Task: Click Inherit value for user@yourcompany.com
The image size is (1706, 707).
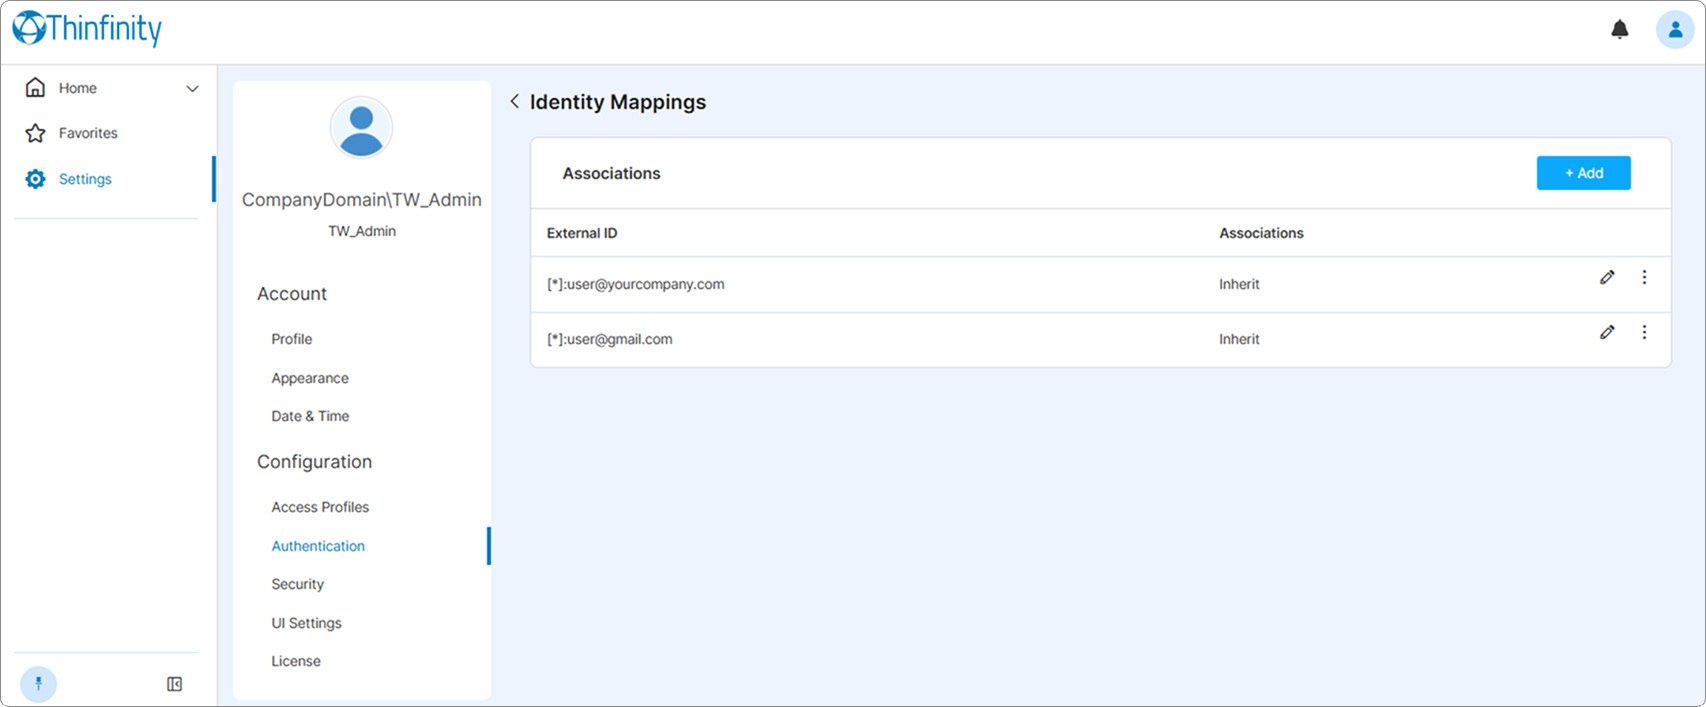Action: pos(1239,284)
